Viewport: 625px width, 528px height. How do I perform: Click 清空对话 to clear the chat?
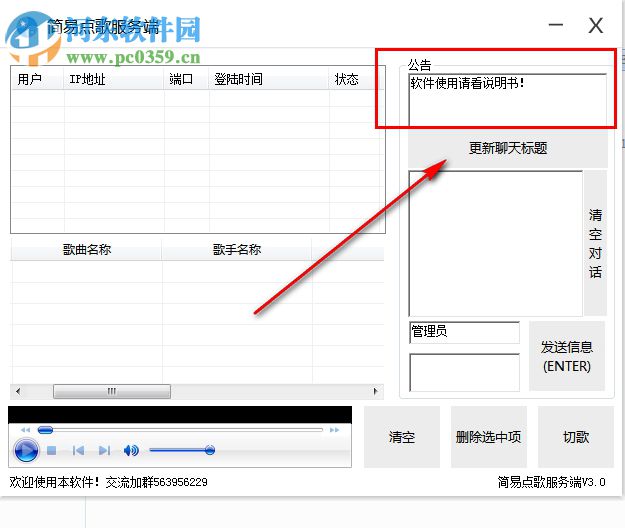pos(595,243)
